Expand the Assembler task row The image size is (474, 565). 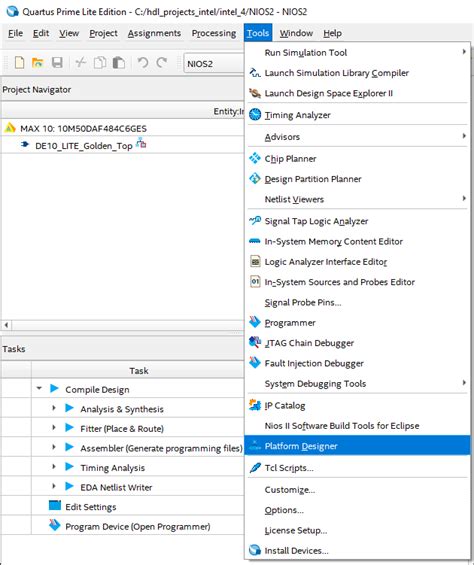[54, 447]
